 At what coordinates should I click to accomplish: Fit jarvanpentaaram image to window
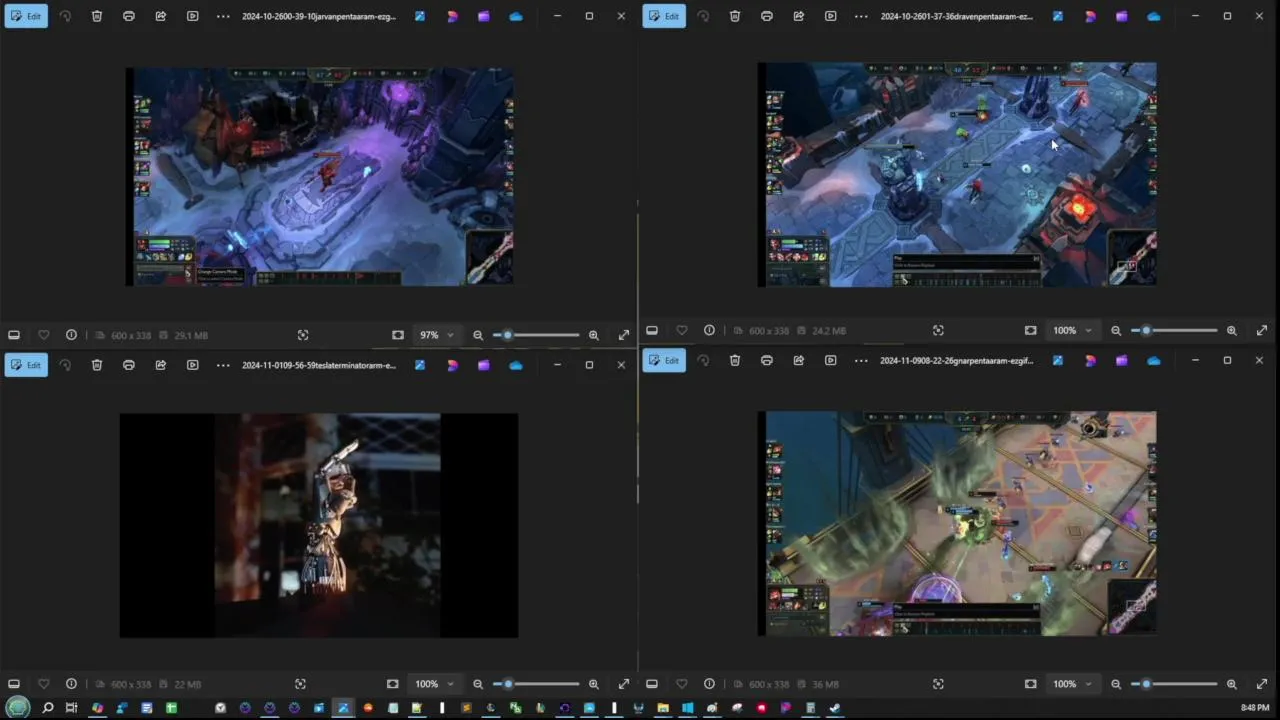click(398, 335)
